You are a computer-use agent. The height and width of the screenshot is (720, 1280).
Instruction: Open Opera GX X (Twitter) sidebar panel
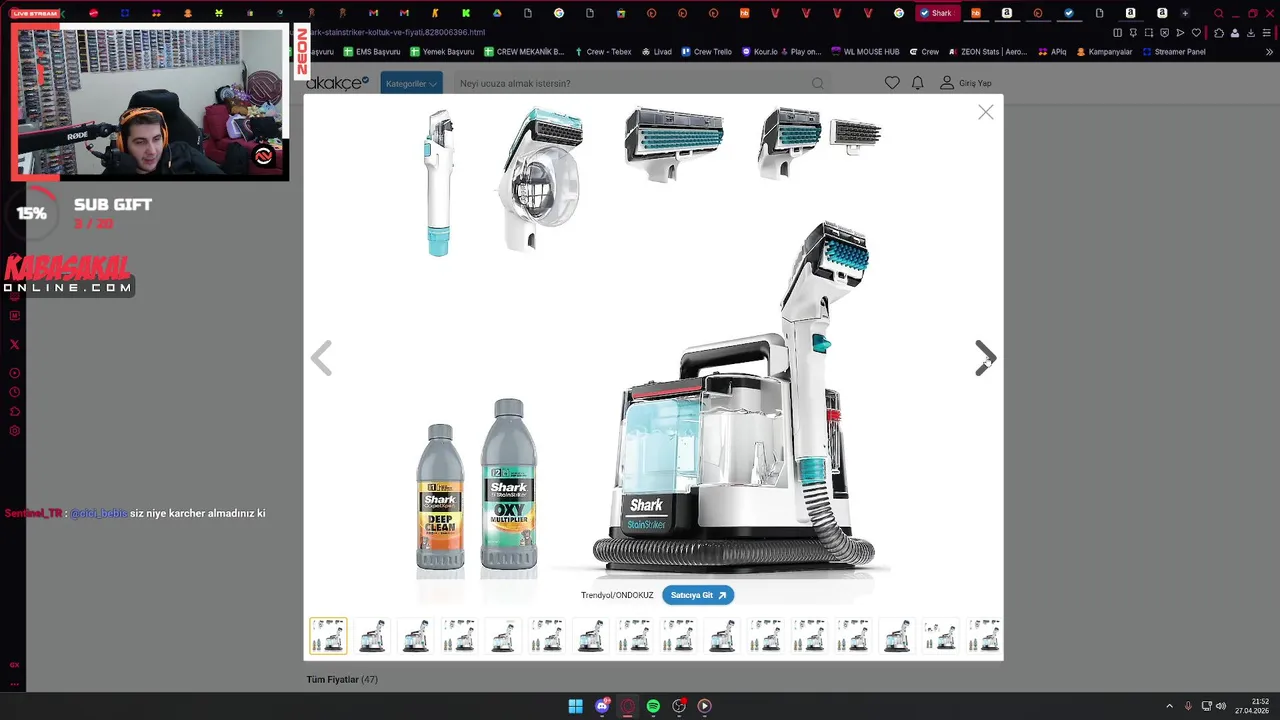click(14, 344)
